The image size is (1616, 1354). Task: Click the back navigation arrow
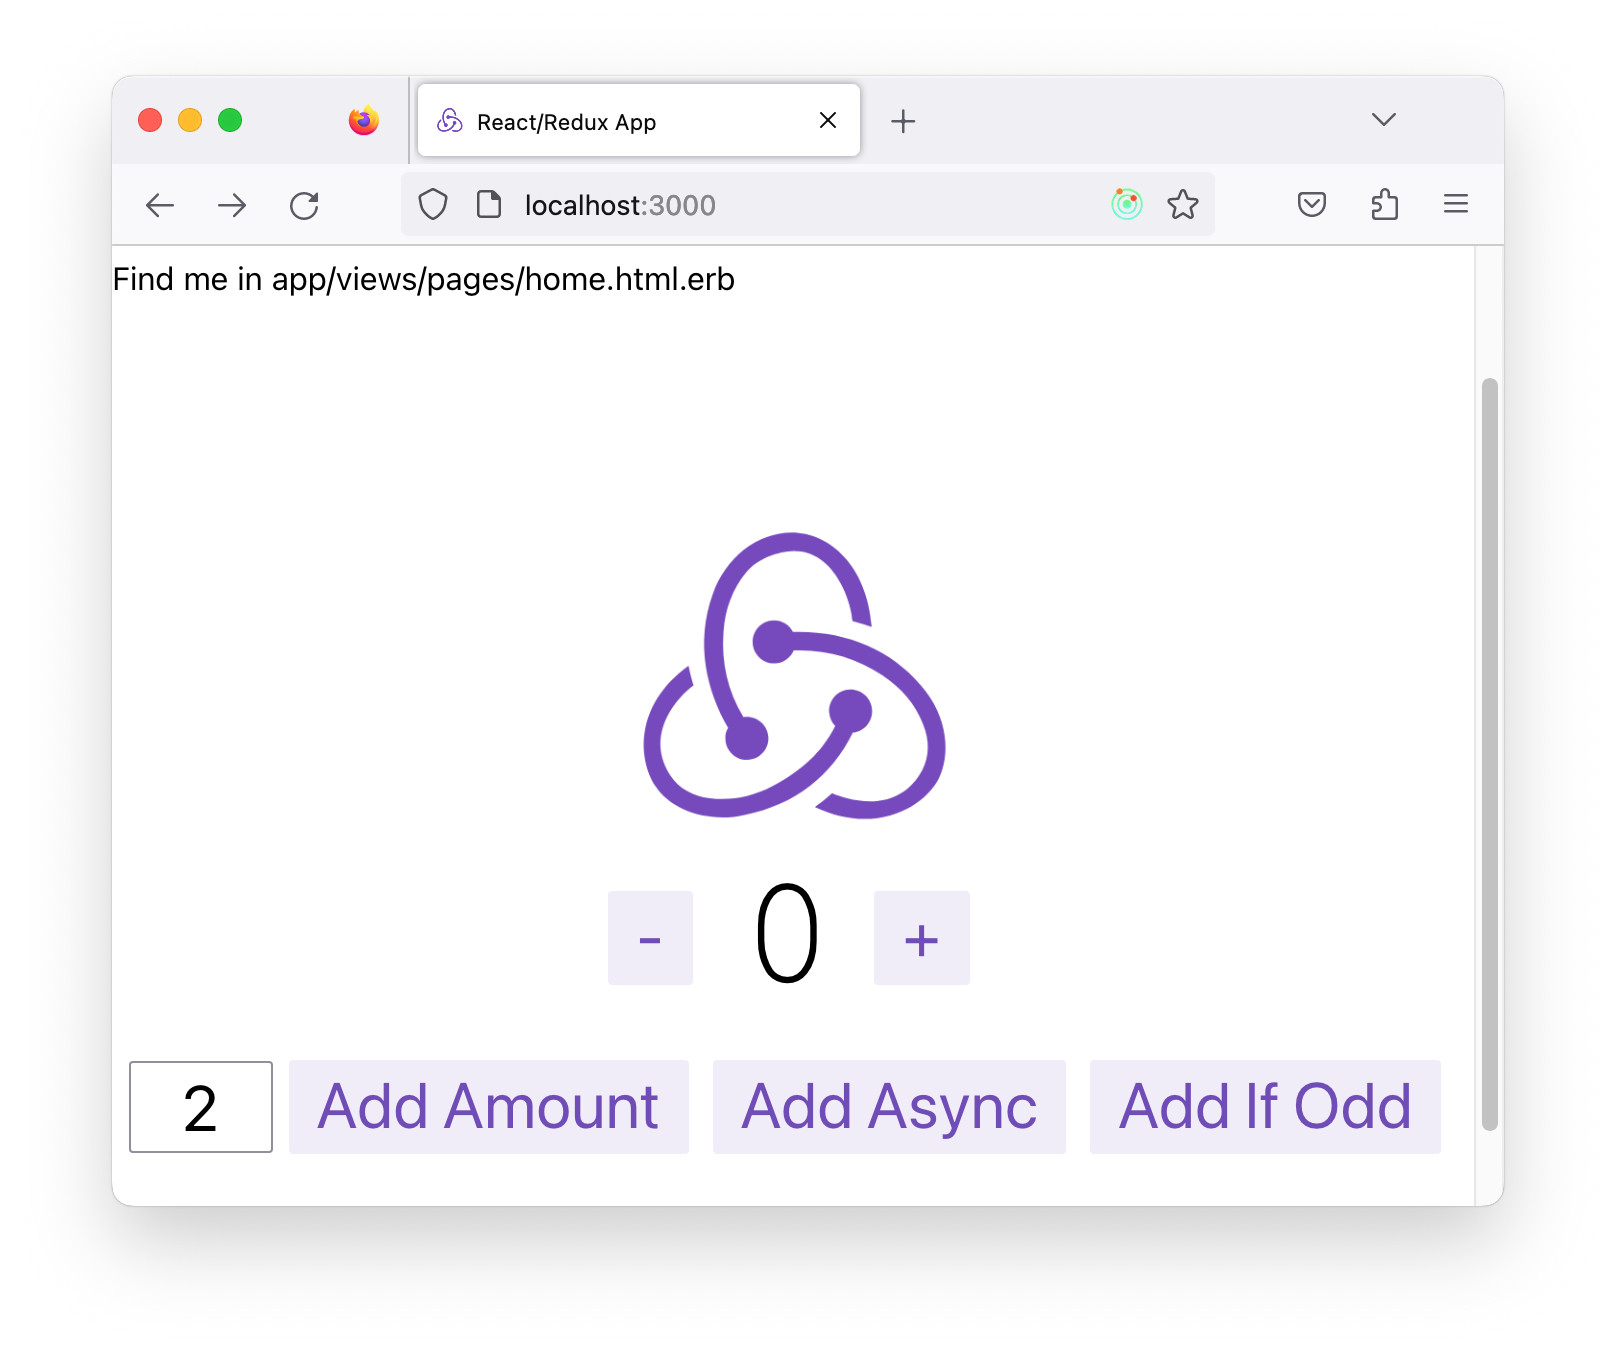[x=160, y=206]
